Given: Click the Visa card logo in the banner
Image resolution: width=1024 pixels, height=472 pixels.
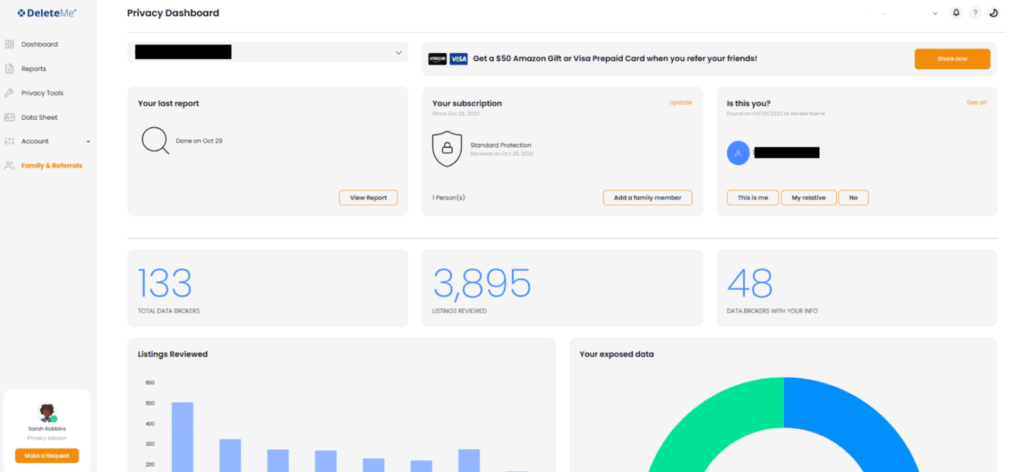Looking at the screenshot, I should tap(458, 59).
